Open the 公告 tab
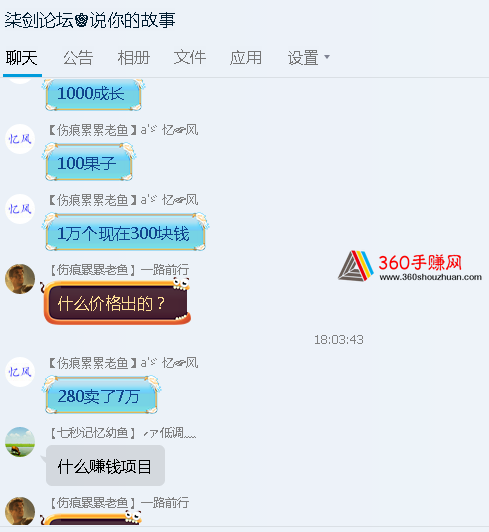489x532 pixels. coord(78,58)
